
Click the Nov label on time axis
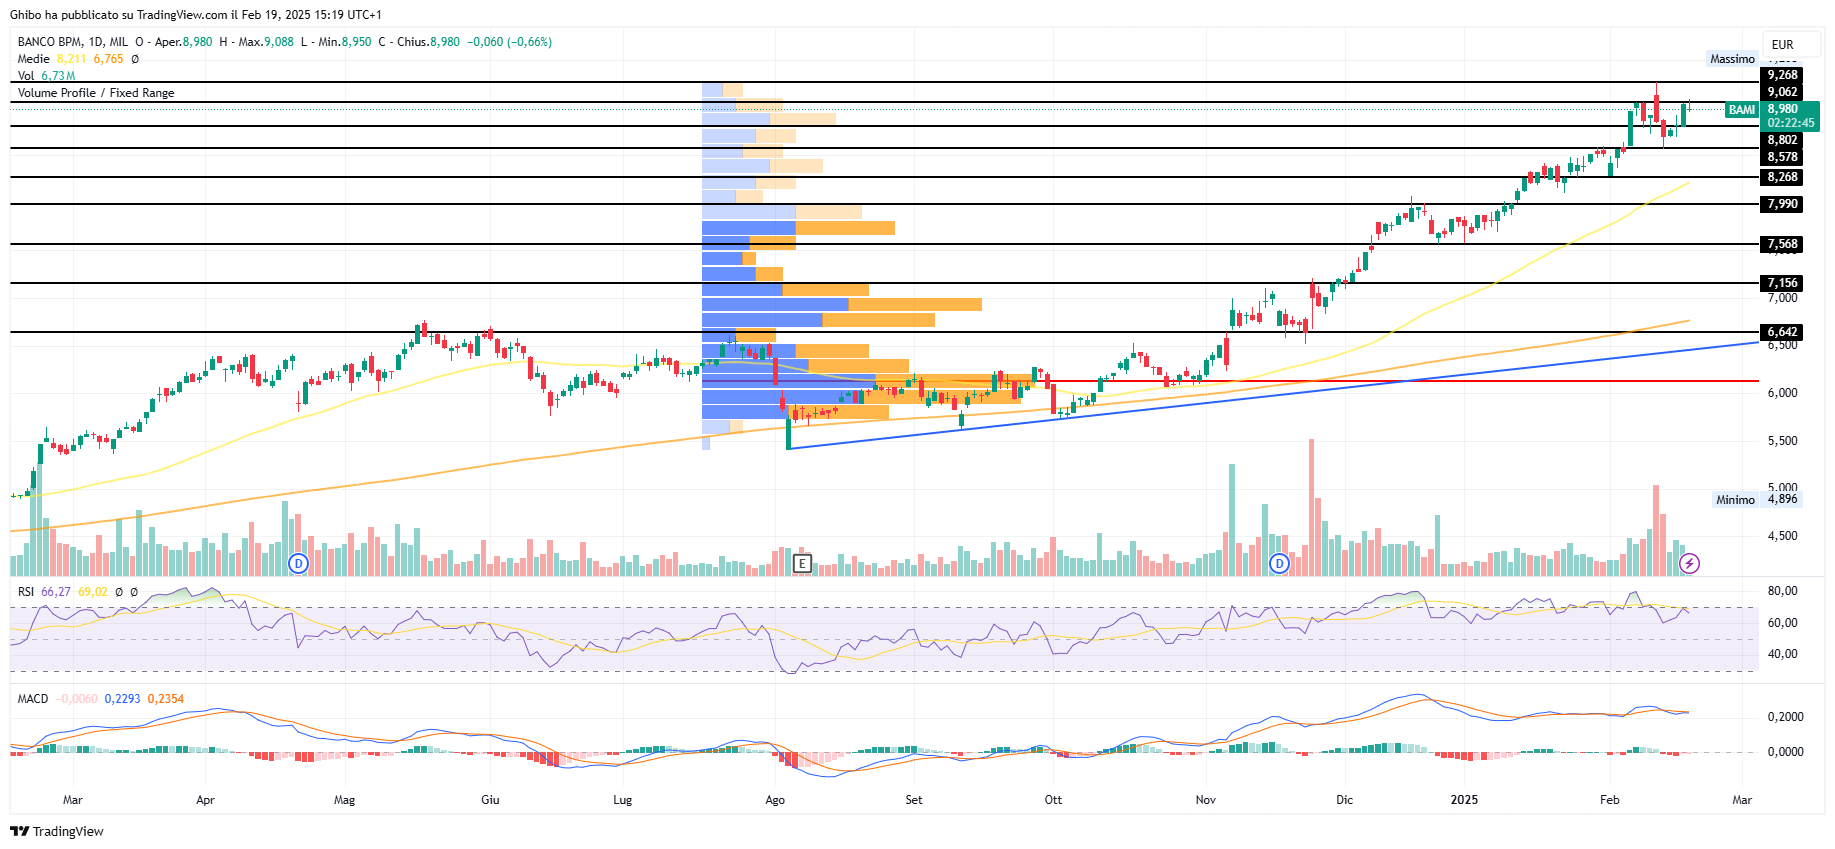click(1206, 800)
